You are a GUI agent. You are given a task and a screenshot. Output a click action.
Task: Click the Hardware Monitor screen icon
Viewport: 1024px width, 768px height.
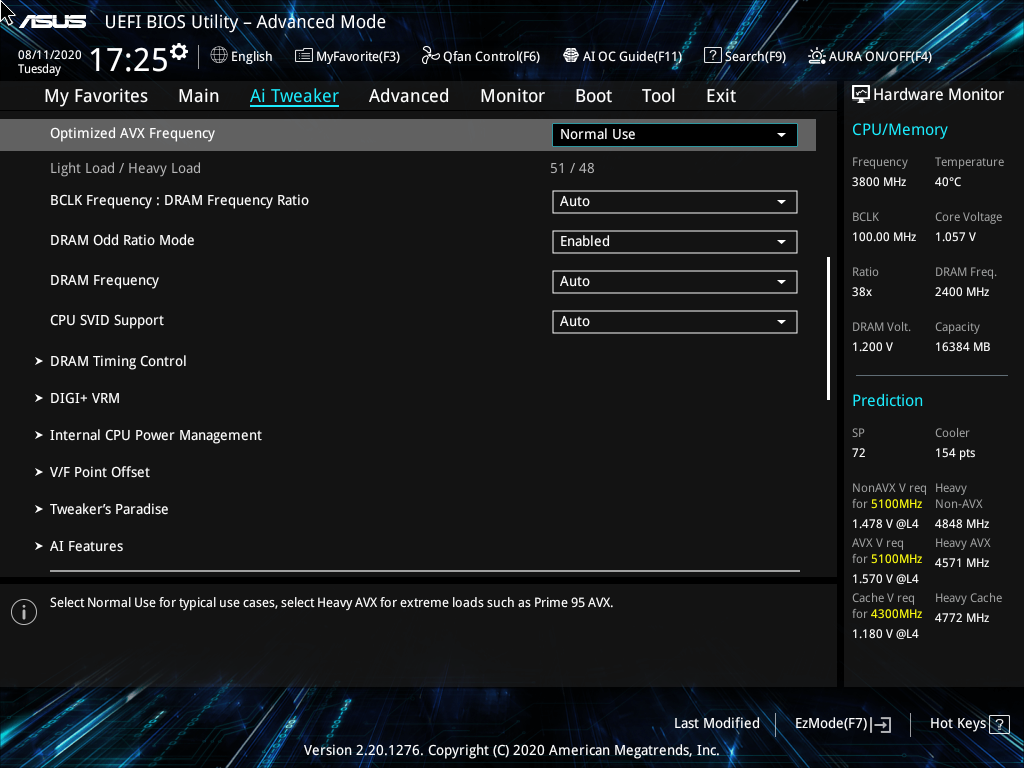[x=861, y=95]
